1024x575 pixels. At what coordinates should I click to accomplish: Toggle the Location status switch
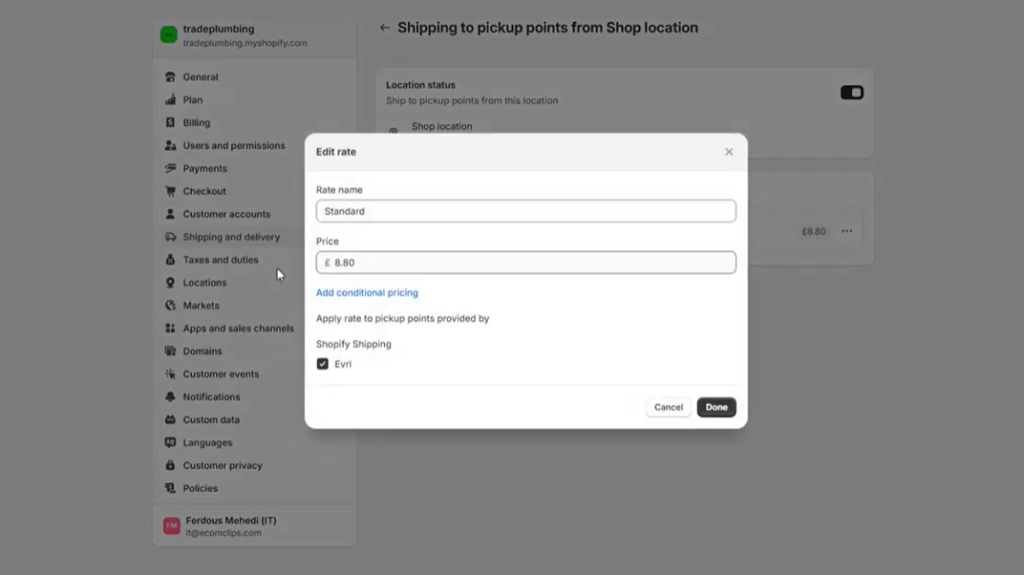tap(852, 93)
